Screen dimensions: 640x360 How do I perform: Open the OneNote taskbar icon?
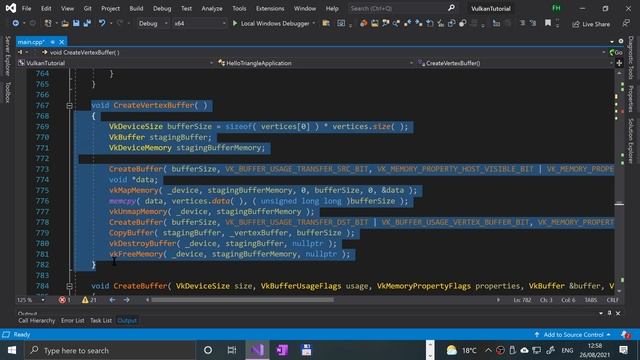point(282,350)
